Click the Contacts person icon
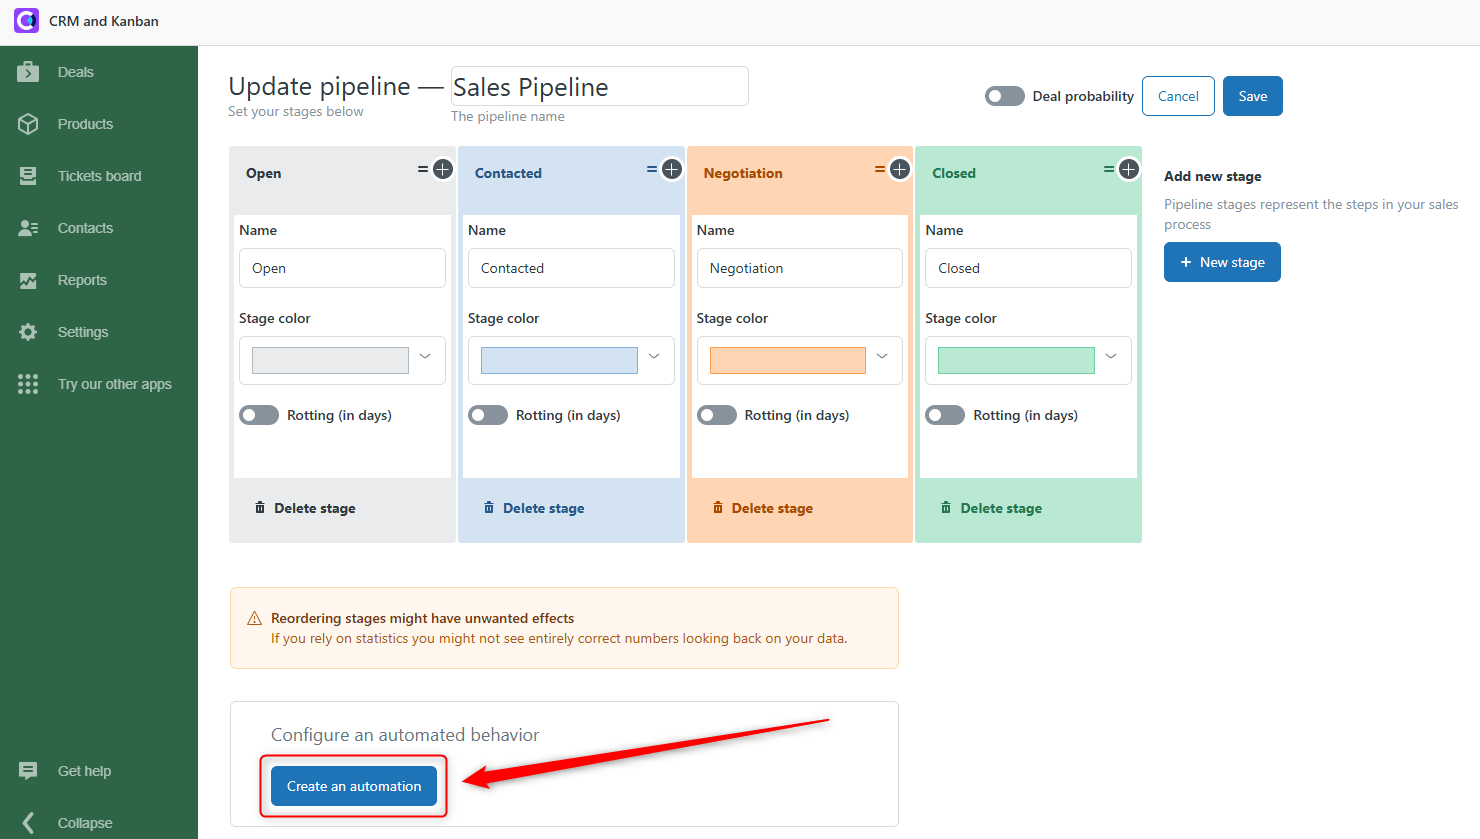 pyautogui.click(x=28, y=228)
